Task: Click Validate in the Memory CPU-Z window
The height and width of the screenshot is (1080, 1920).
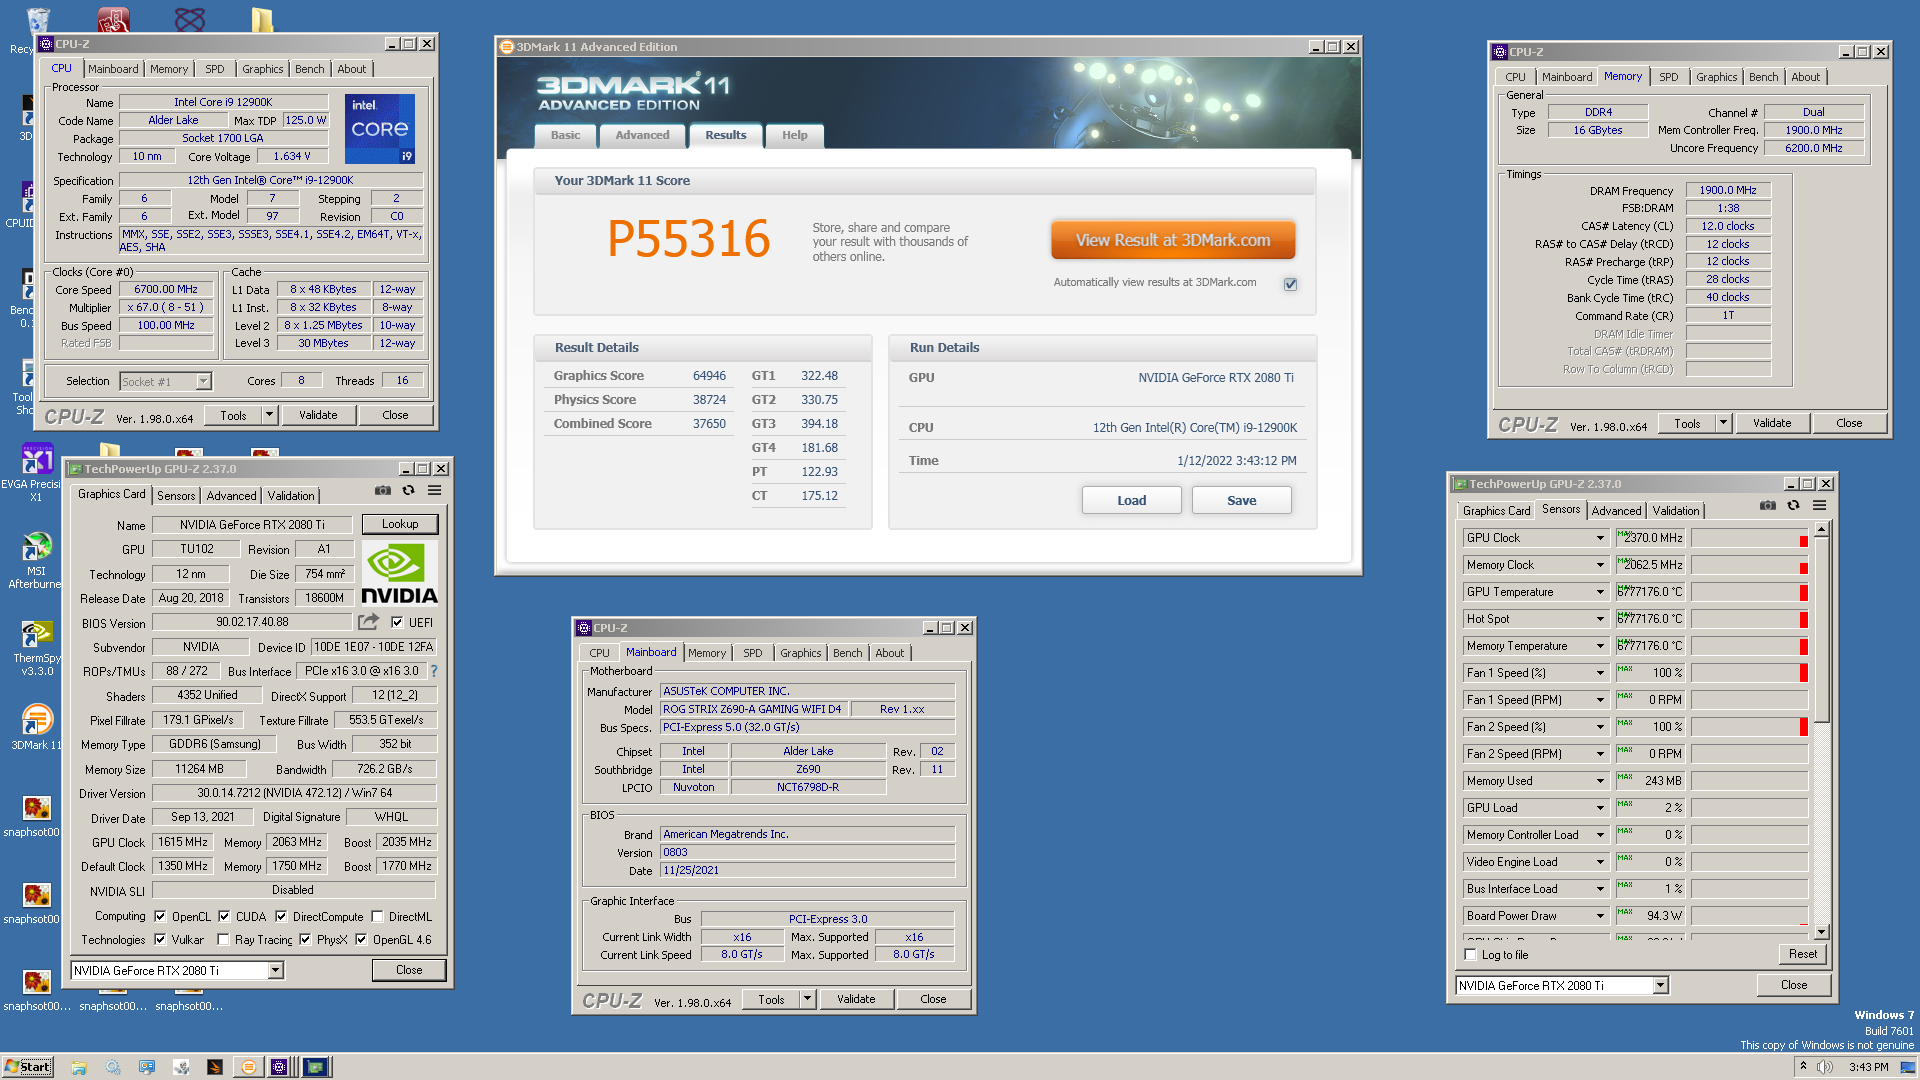Action: point(1771,423)
